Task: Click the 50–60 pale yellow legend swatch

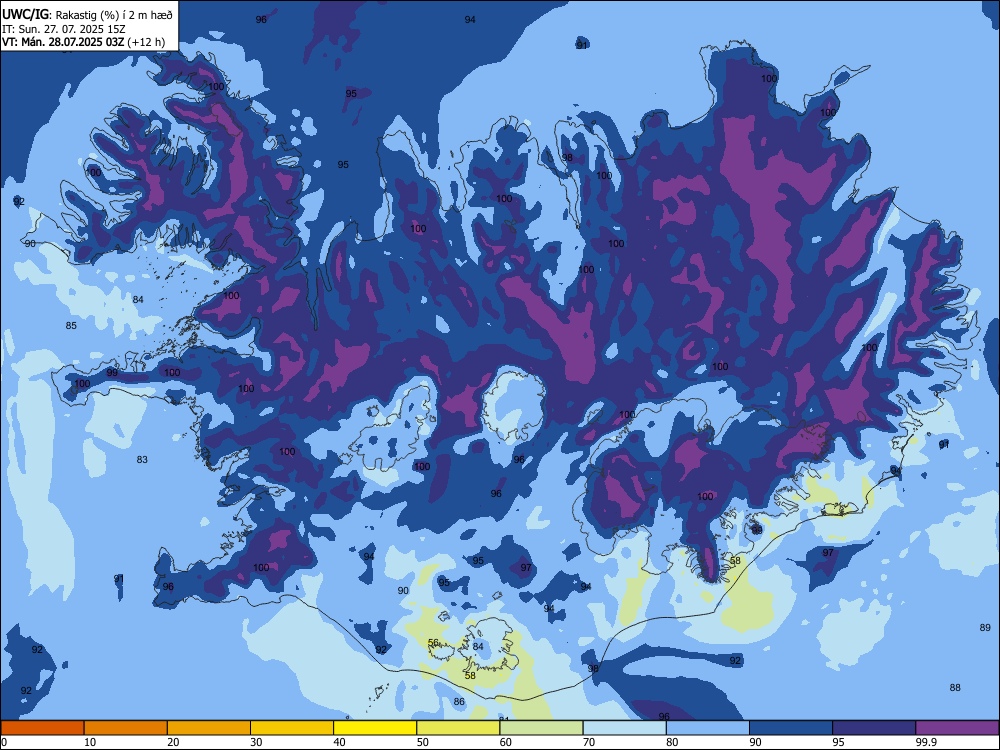Action: 458,728
